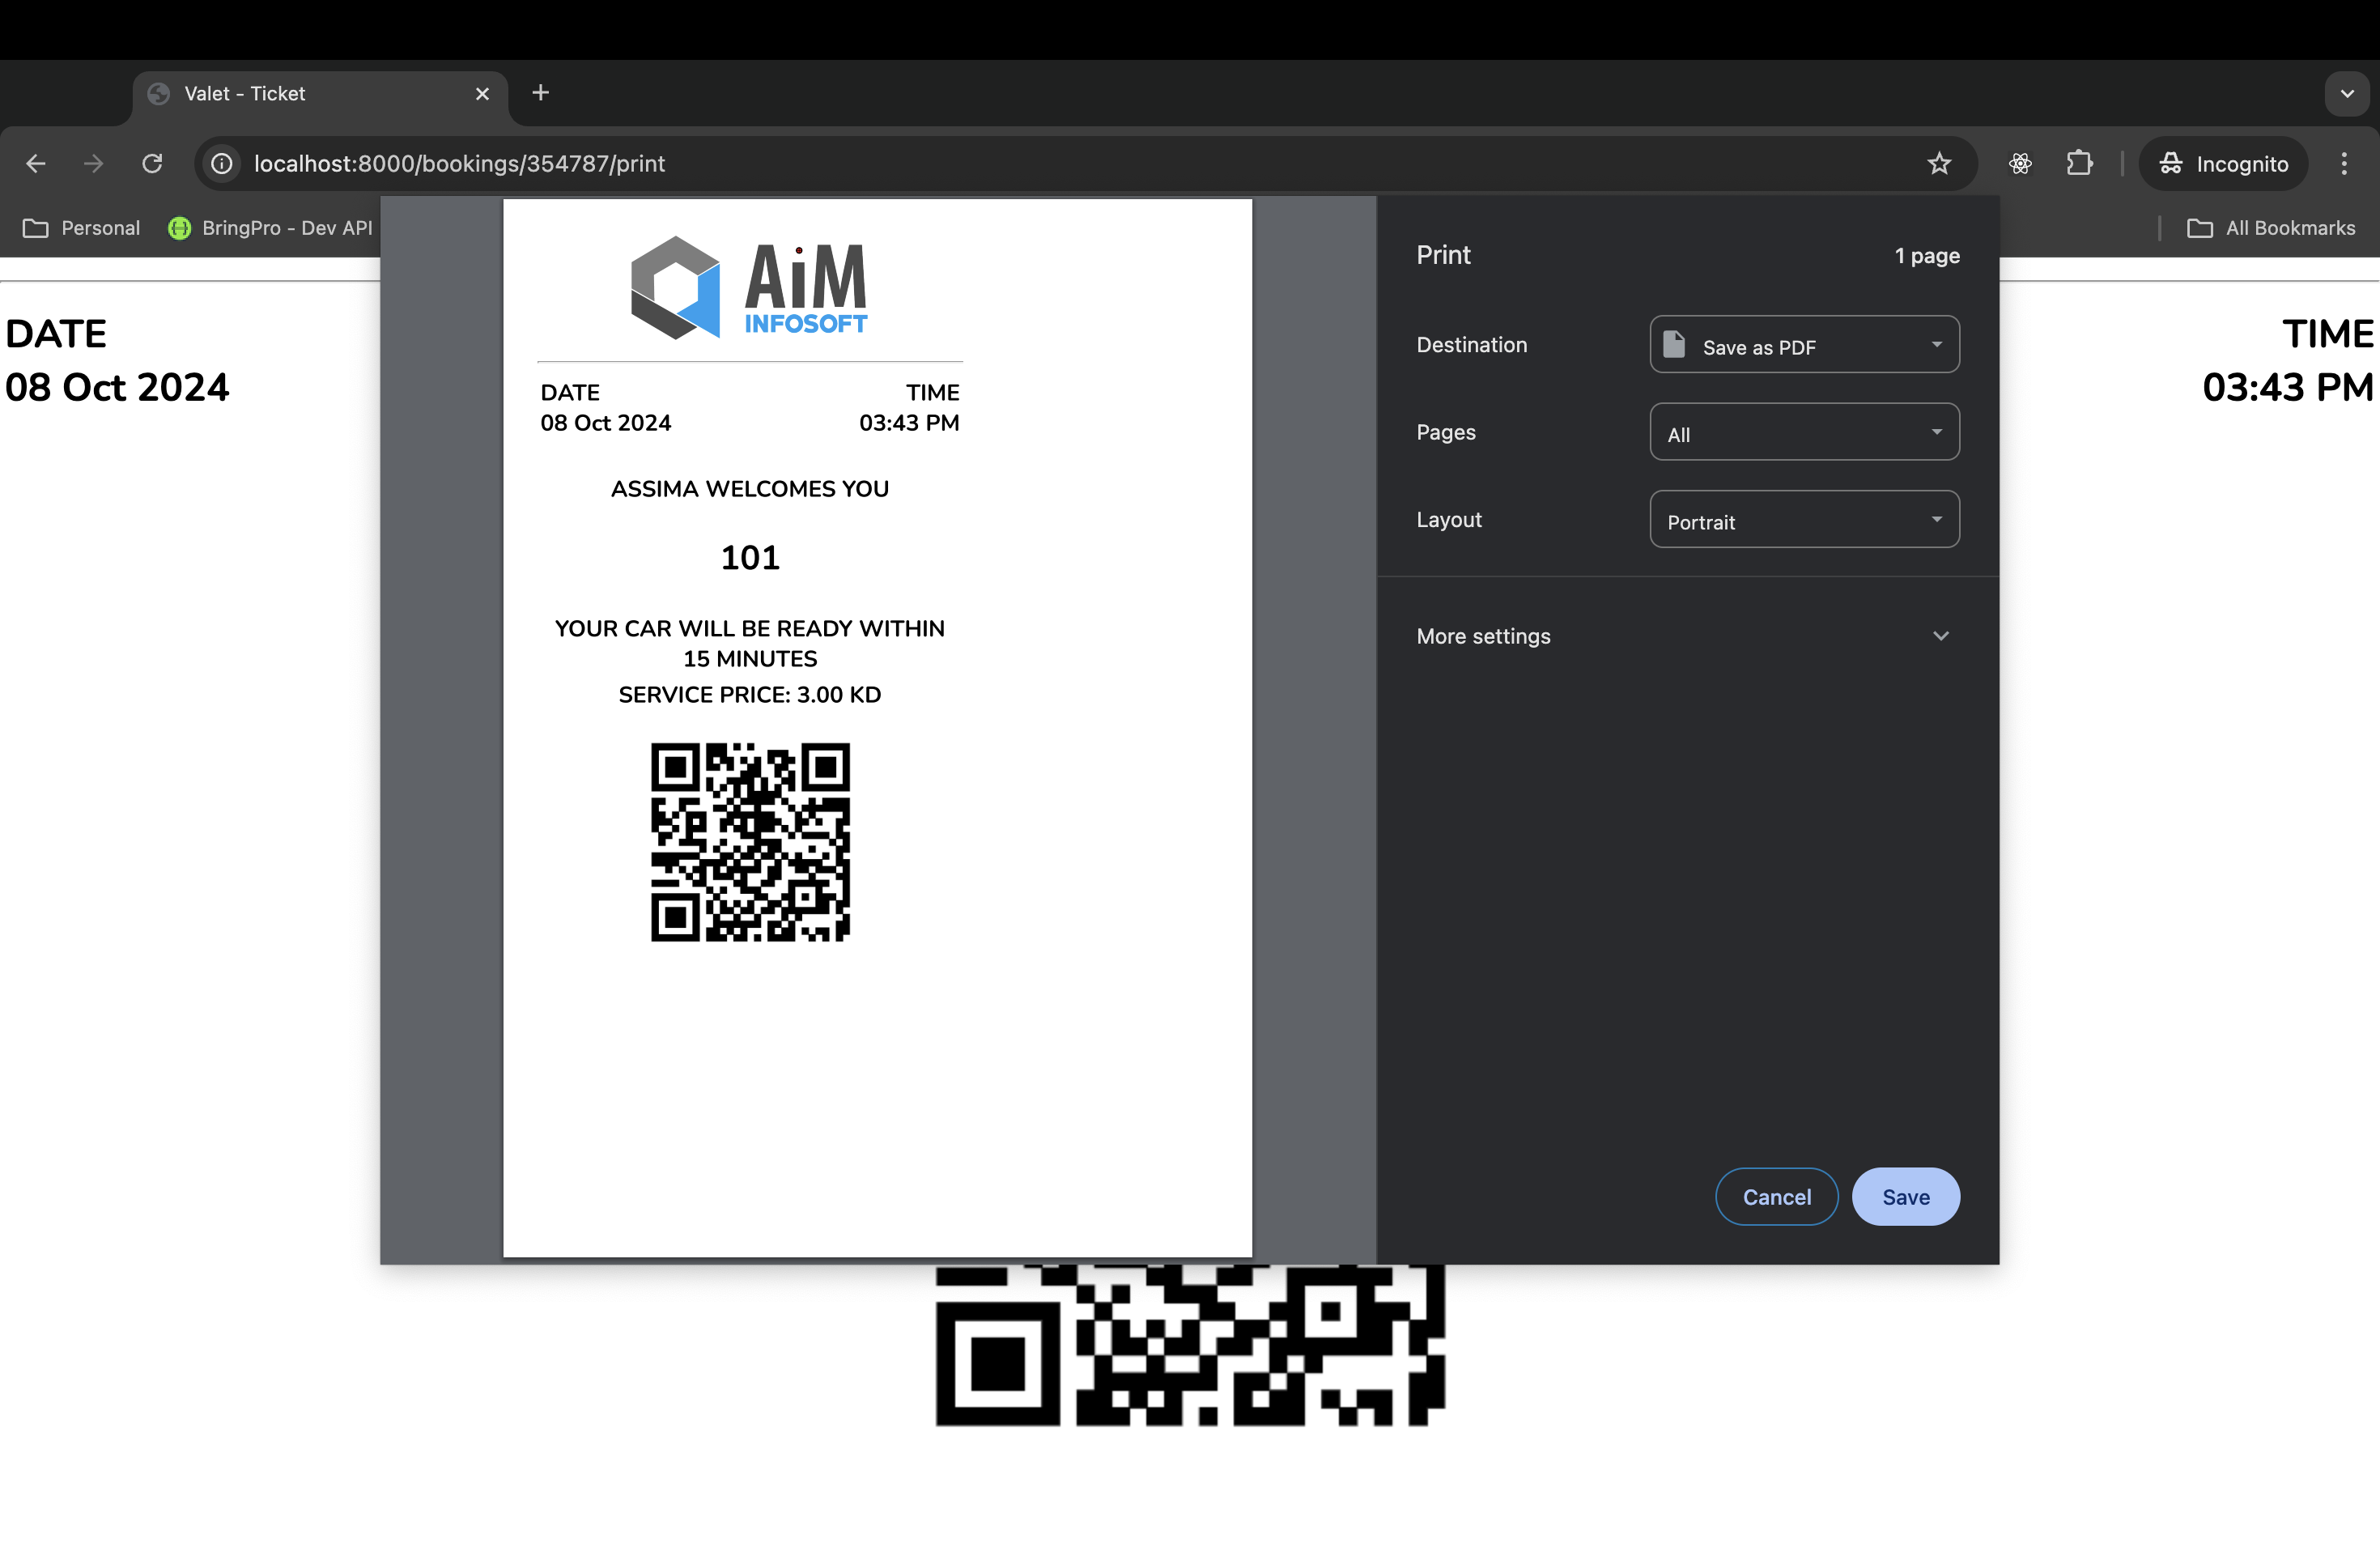This screenshot has height=1548, width=2380.
Task: Open BringPro - Dev API bookmark
Action: [271, 228]
